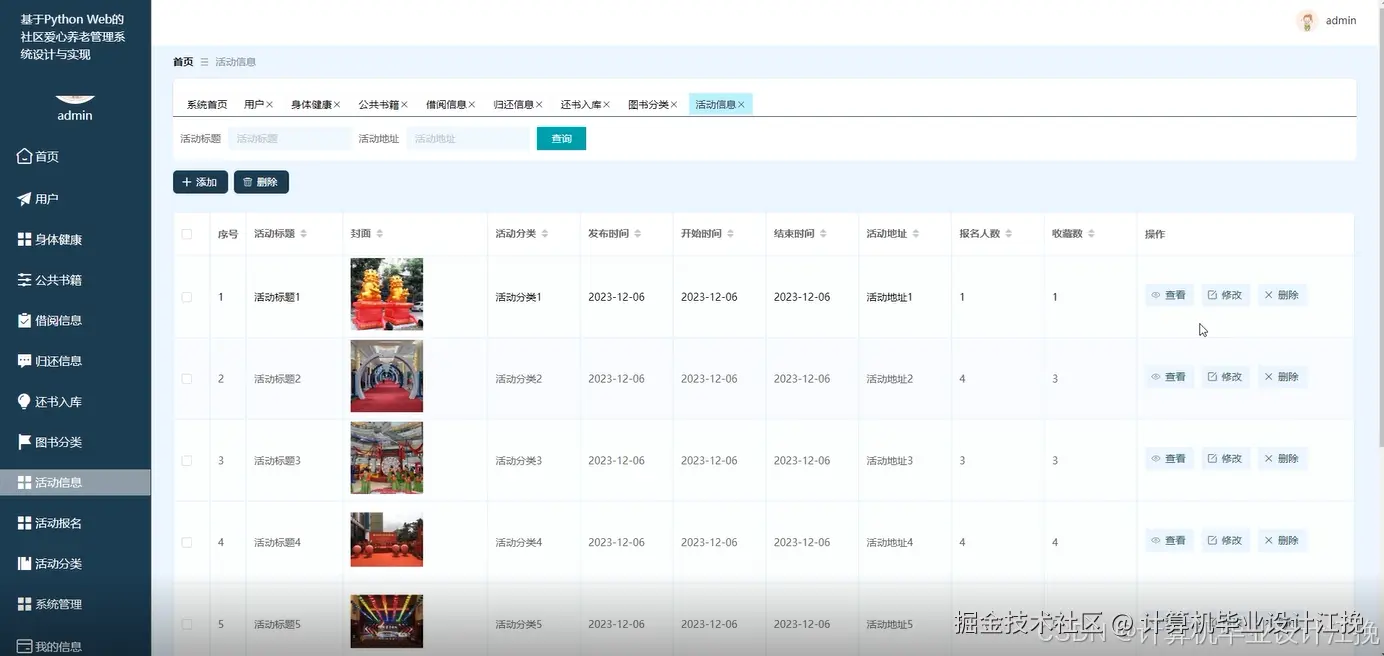Image resolution: width=1384 pixels, height=656 pixels.
Task: Open 归还信息 sidebar menu
Action: coord(75,361)
